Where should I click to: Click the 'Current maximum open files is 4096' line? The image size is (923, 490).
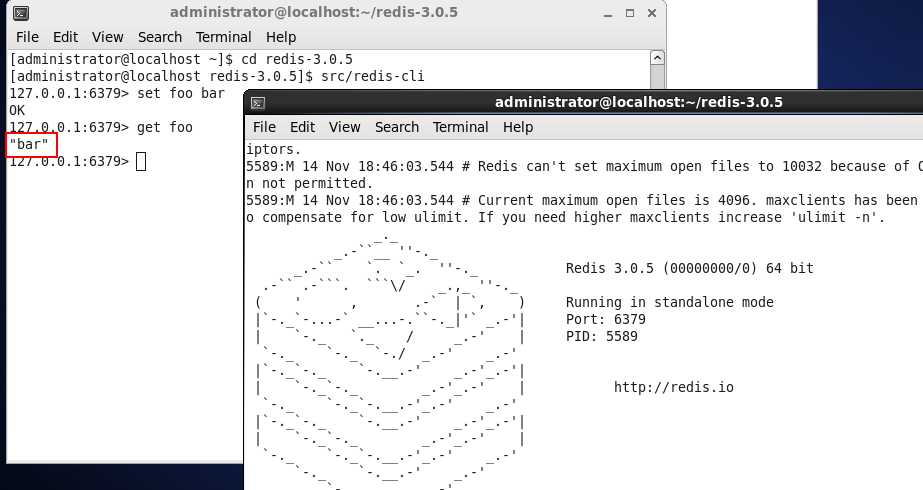(584, 200)
